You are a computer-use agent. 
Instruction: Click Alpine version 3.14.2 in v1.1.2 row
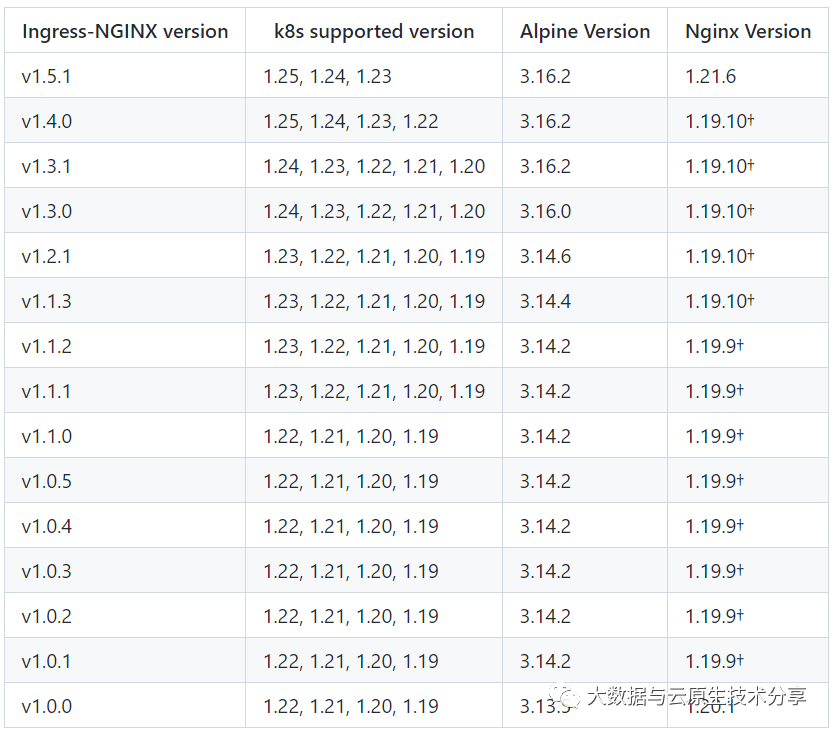(x=585, y=345)
